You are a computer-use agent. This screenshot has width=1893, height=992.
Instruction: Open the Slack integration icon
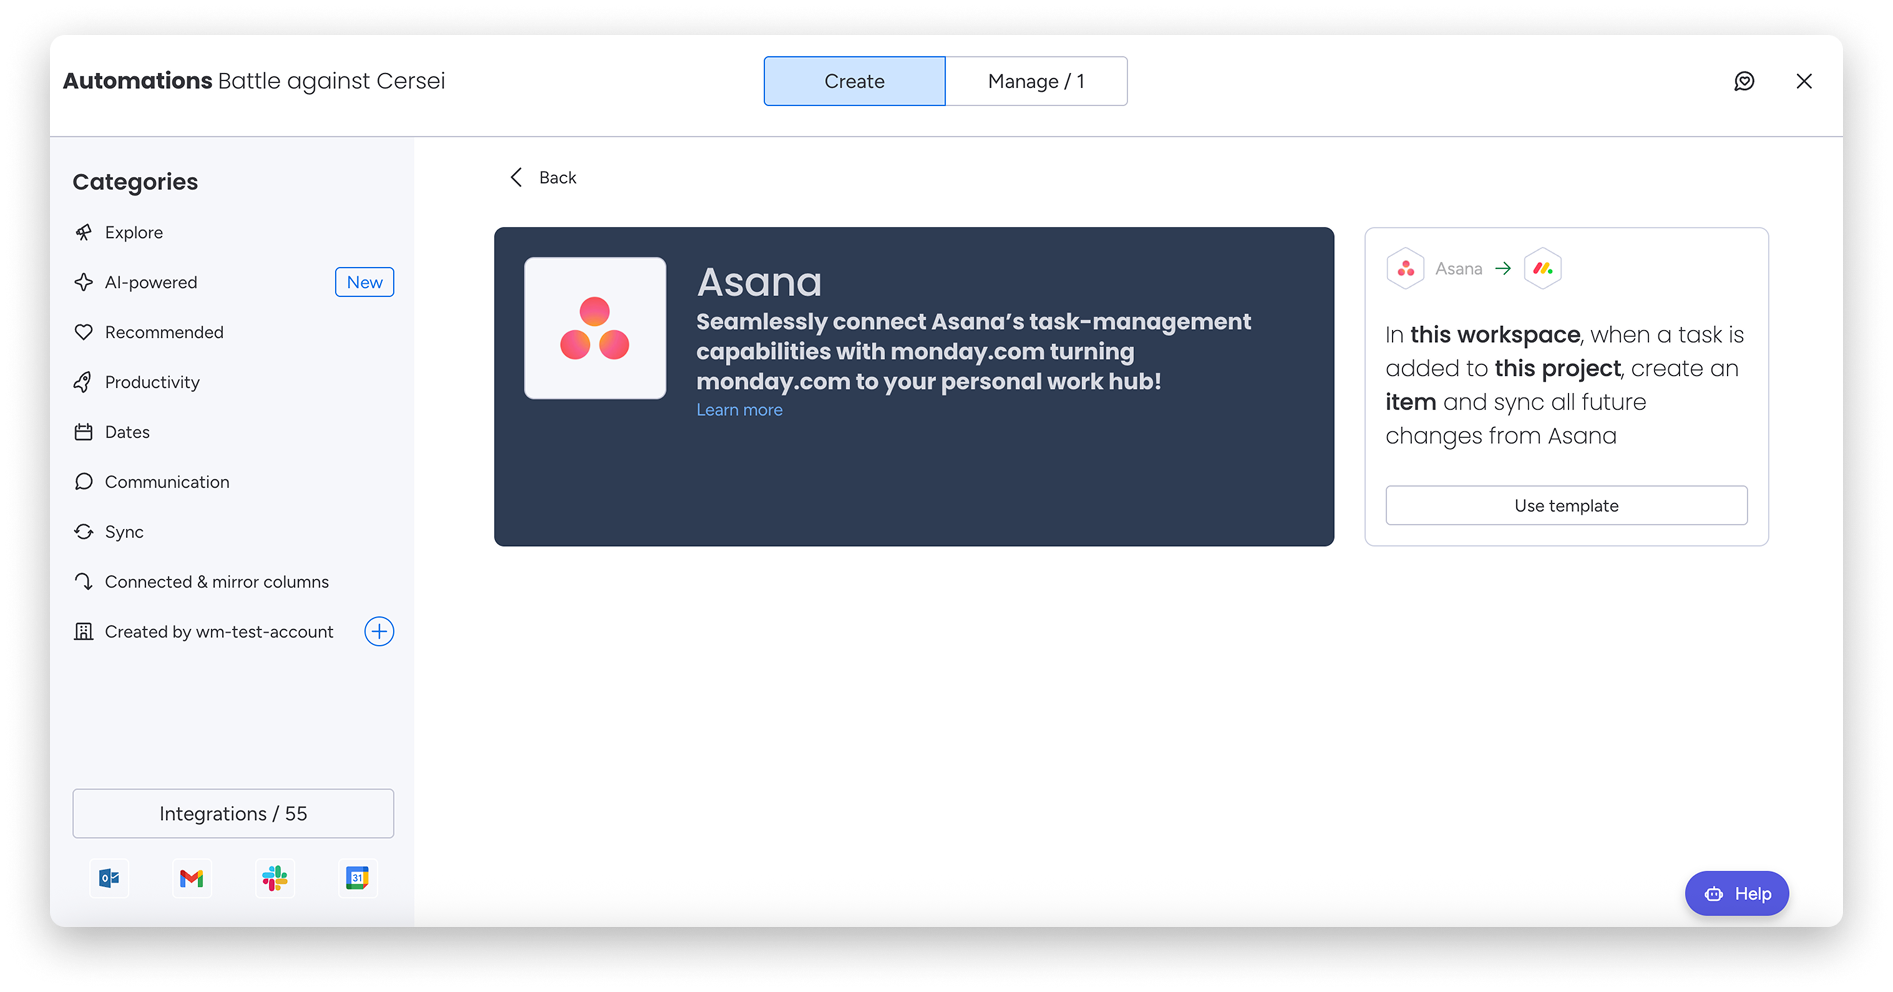tap(275, 878)
